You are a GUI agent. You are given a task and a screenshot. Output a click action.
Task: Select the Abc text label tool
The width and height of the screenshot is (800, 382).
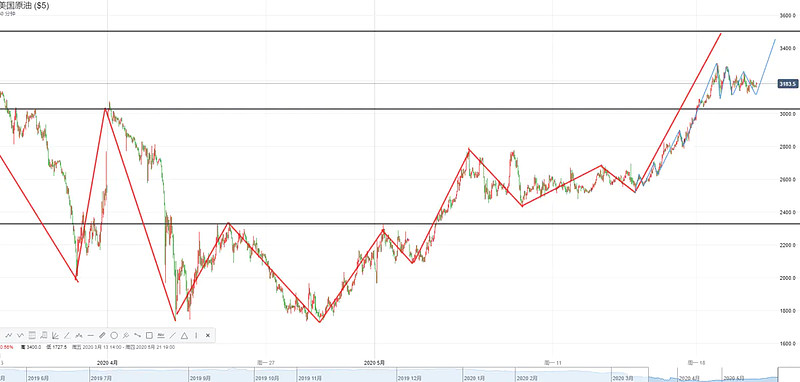click(x=161, y=336)
